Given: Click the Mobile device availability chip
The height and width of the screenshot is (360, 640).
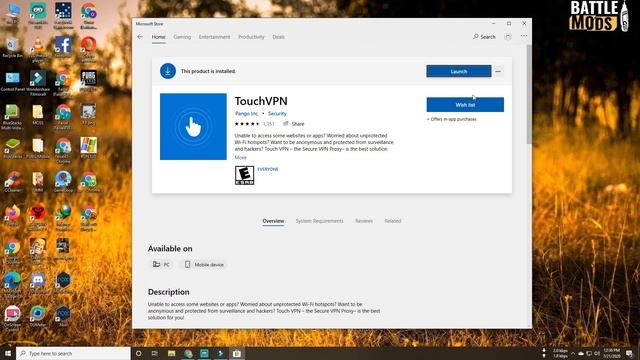Looking at the screenshot, I should tap(204, 264).
